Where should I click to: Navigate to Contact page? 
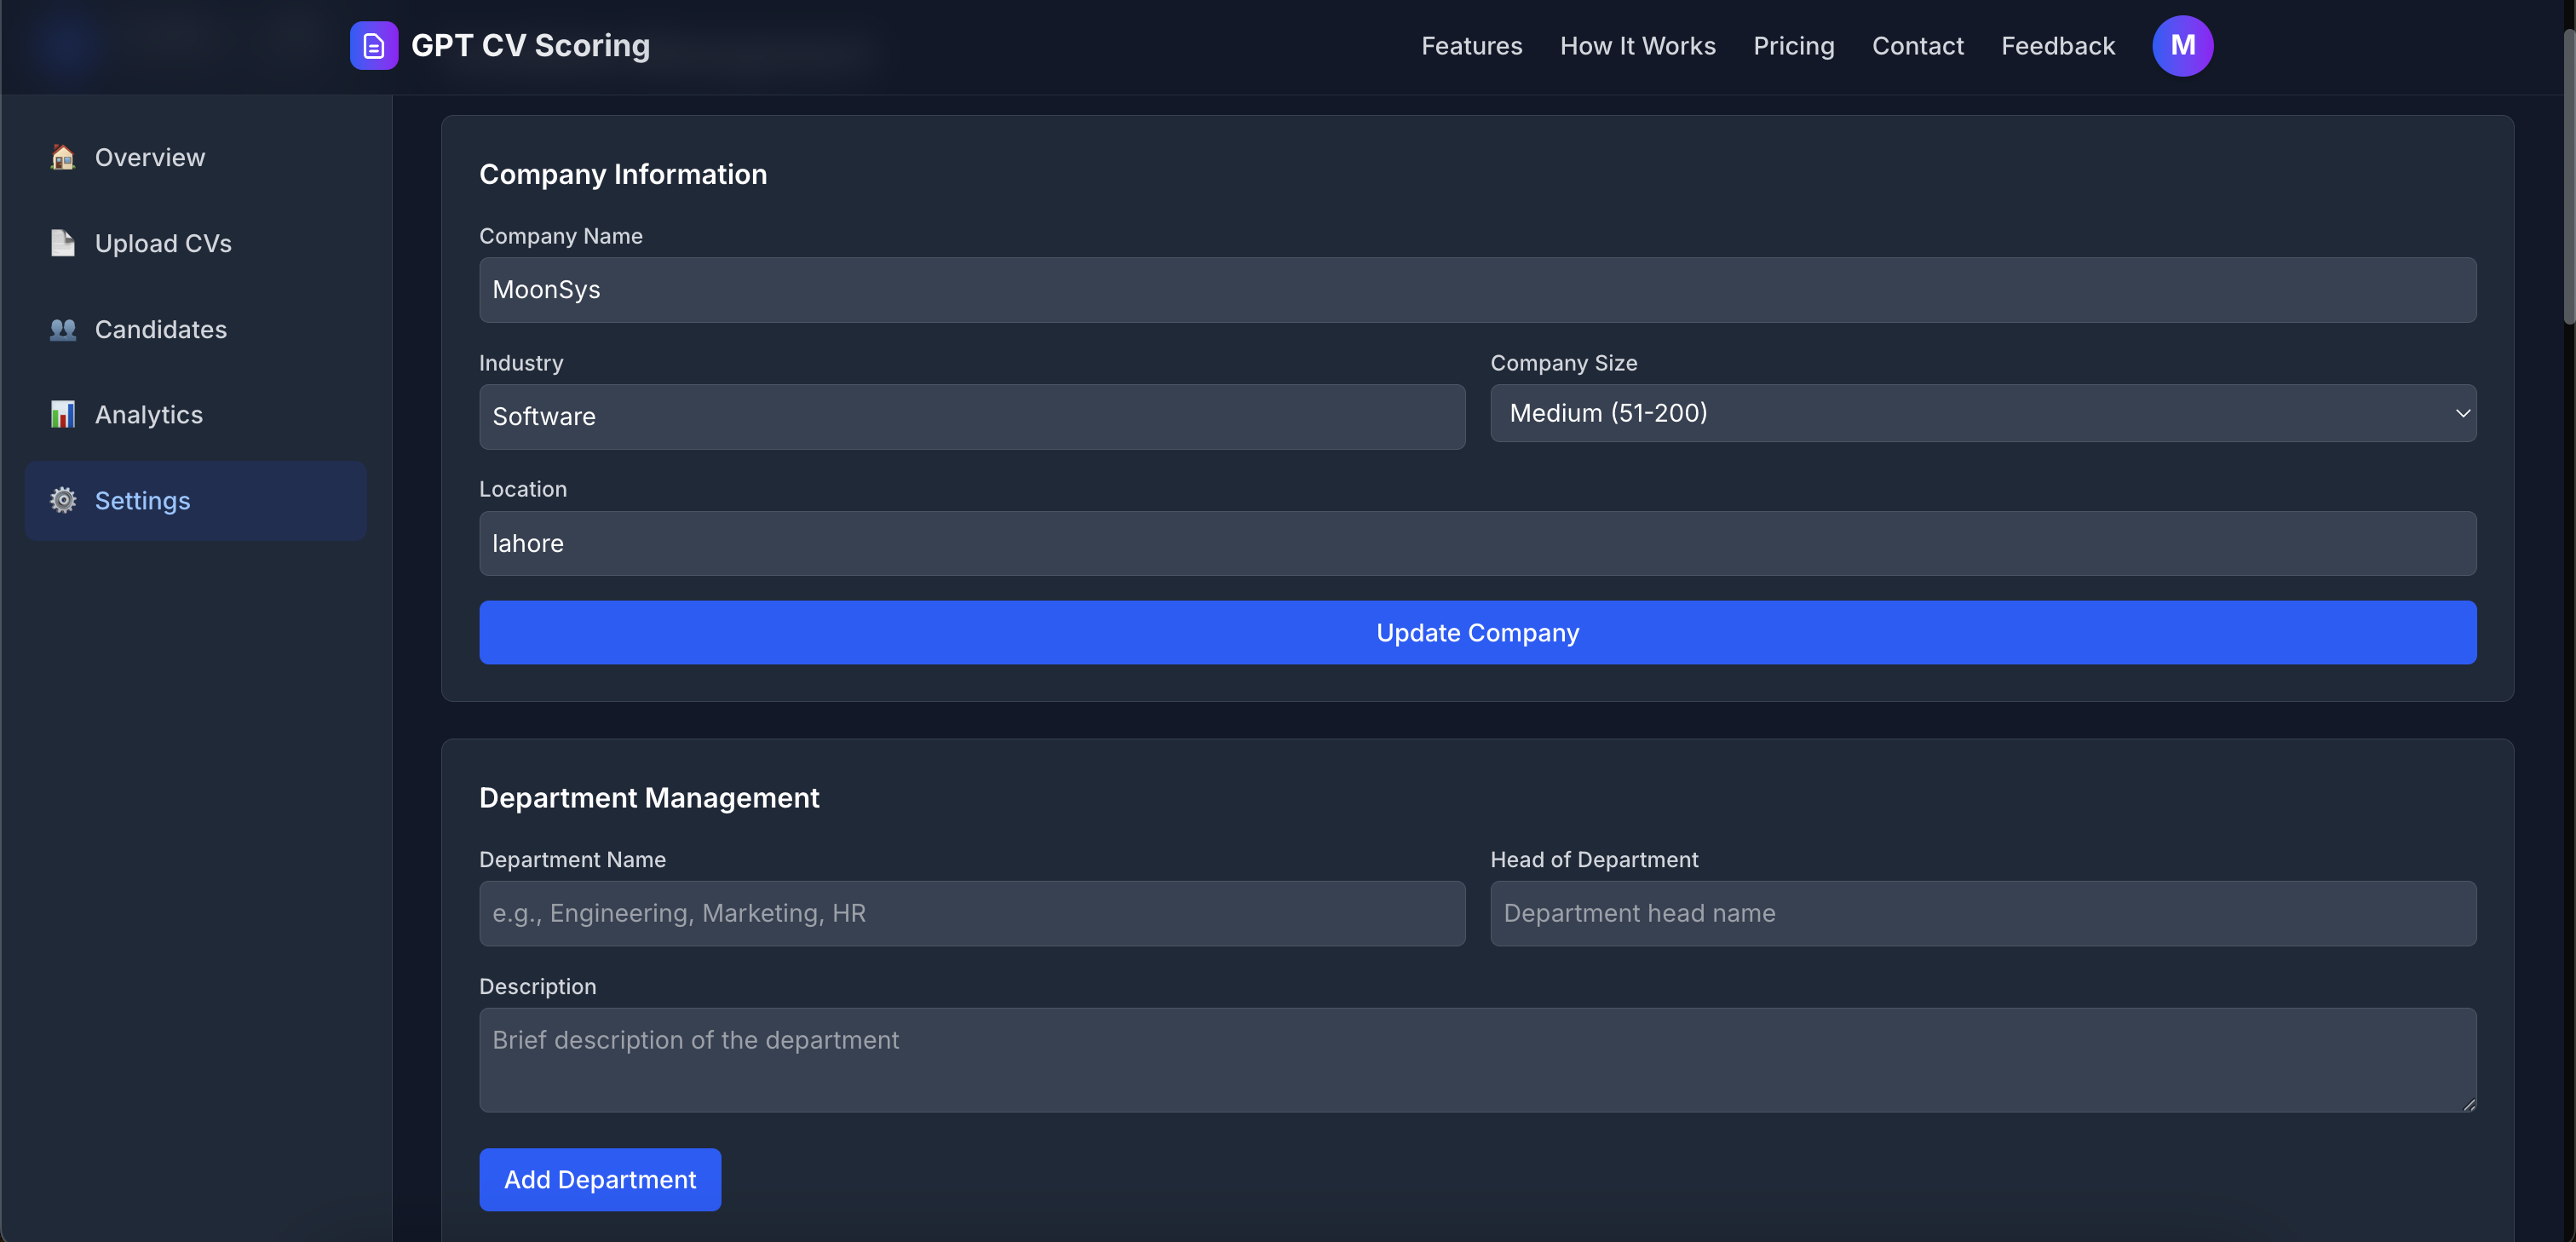click(1917, 46)
